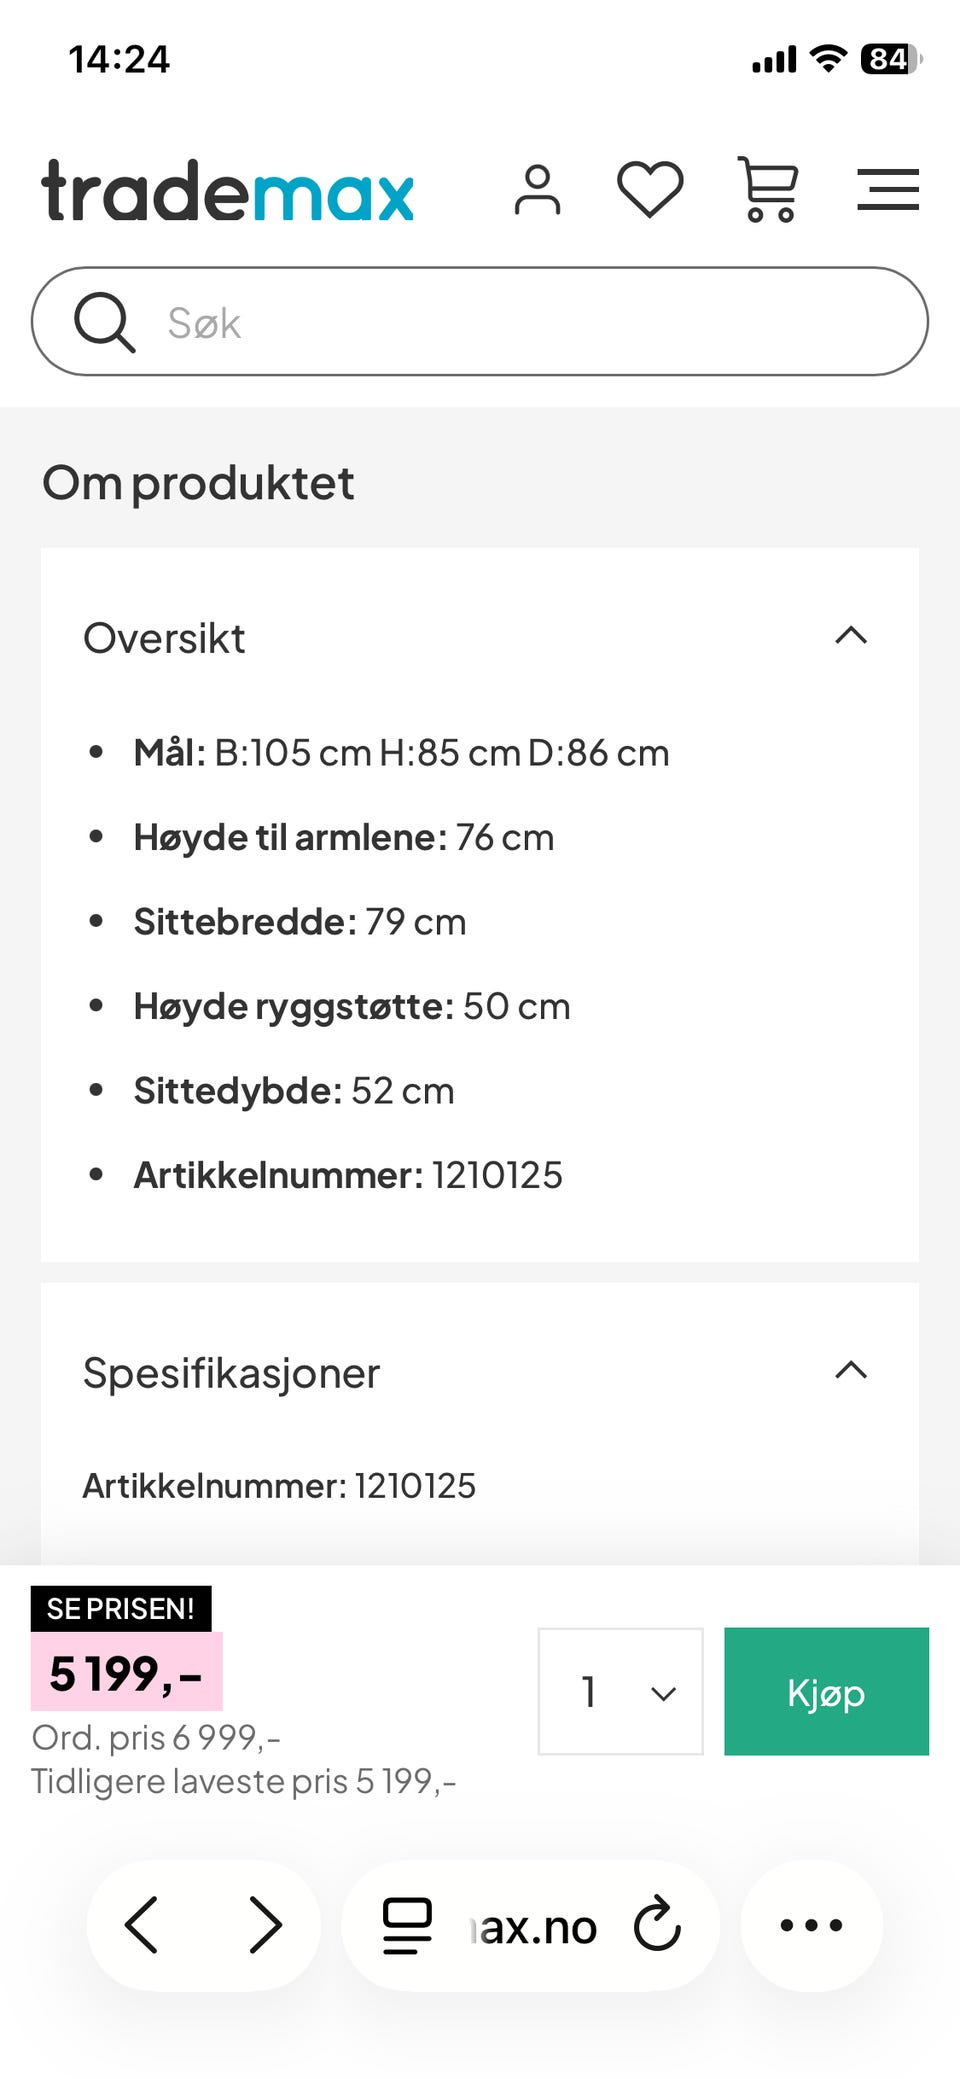Collapse the Spesifikasjoner section
The image size is (960, 2079).
pos(850,1371)
